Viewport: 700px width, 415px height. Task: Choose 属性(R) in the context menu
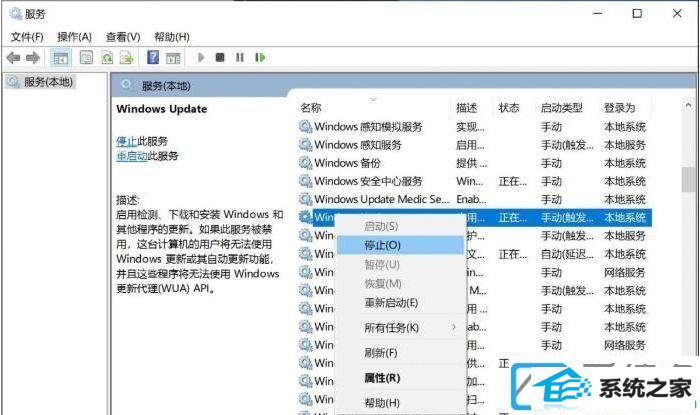click(400, 378)
